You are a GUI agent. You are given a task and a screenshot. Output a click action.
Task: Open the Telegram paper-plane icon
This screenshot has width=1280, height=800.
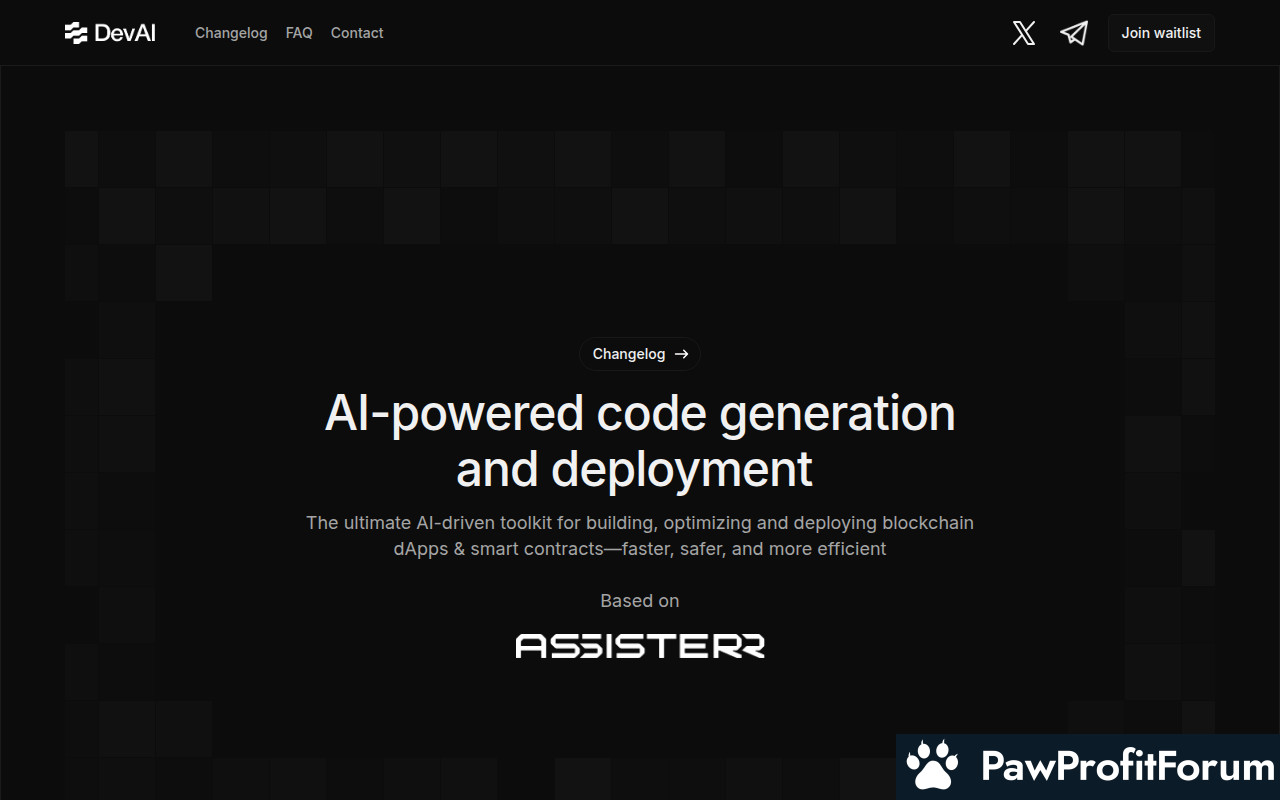point(1074,33)
